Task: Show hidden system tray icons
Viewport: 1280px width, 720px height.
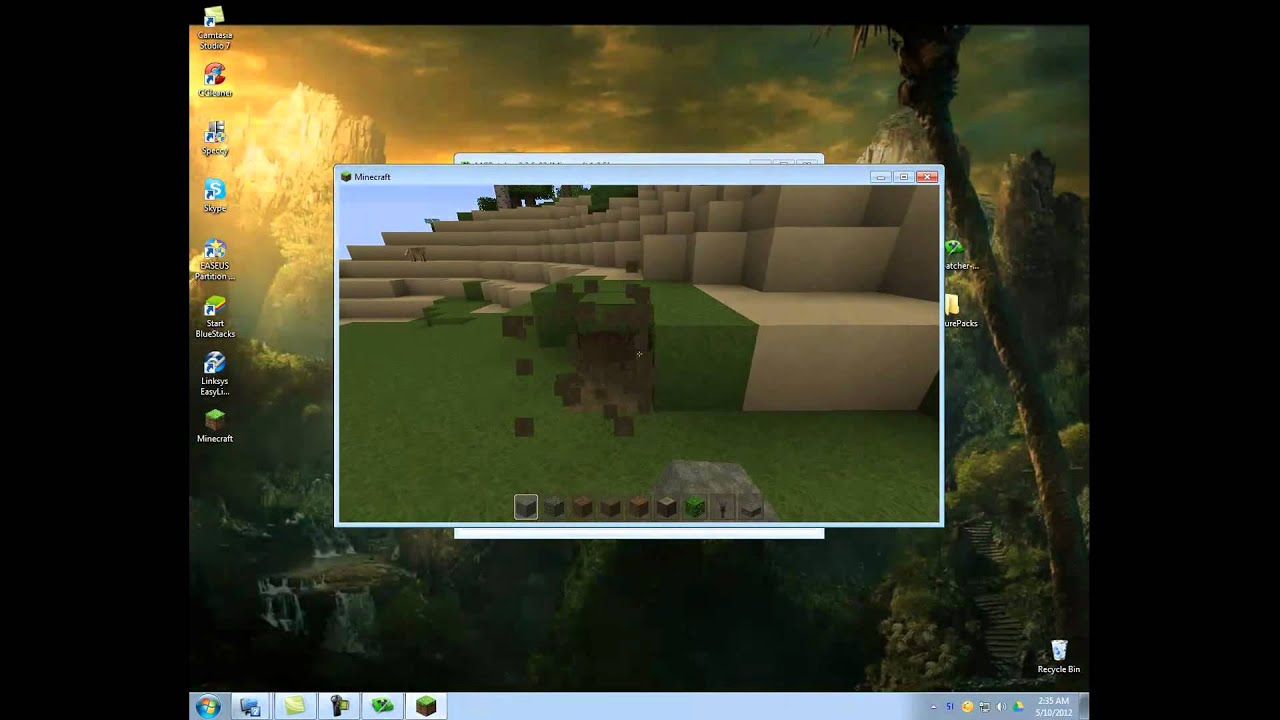Action: (x=934, y=707)
